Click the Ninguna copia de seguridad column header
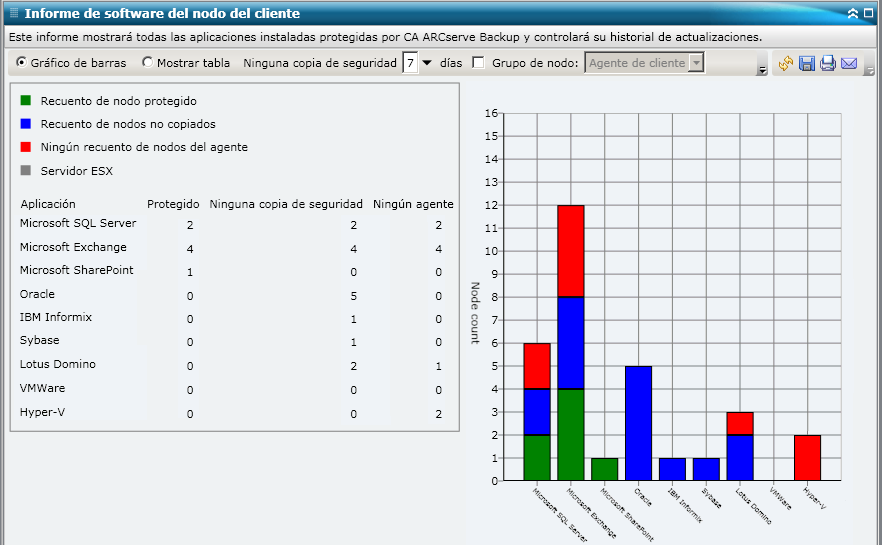Image resolution: width=882 pixels, height=545 pixels. point(286,204)
